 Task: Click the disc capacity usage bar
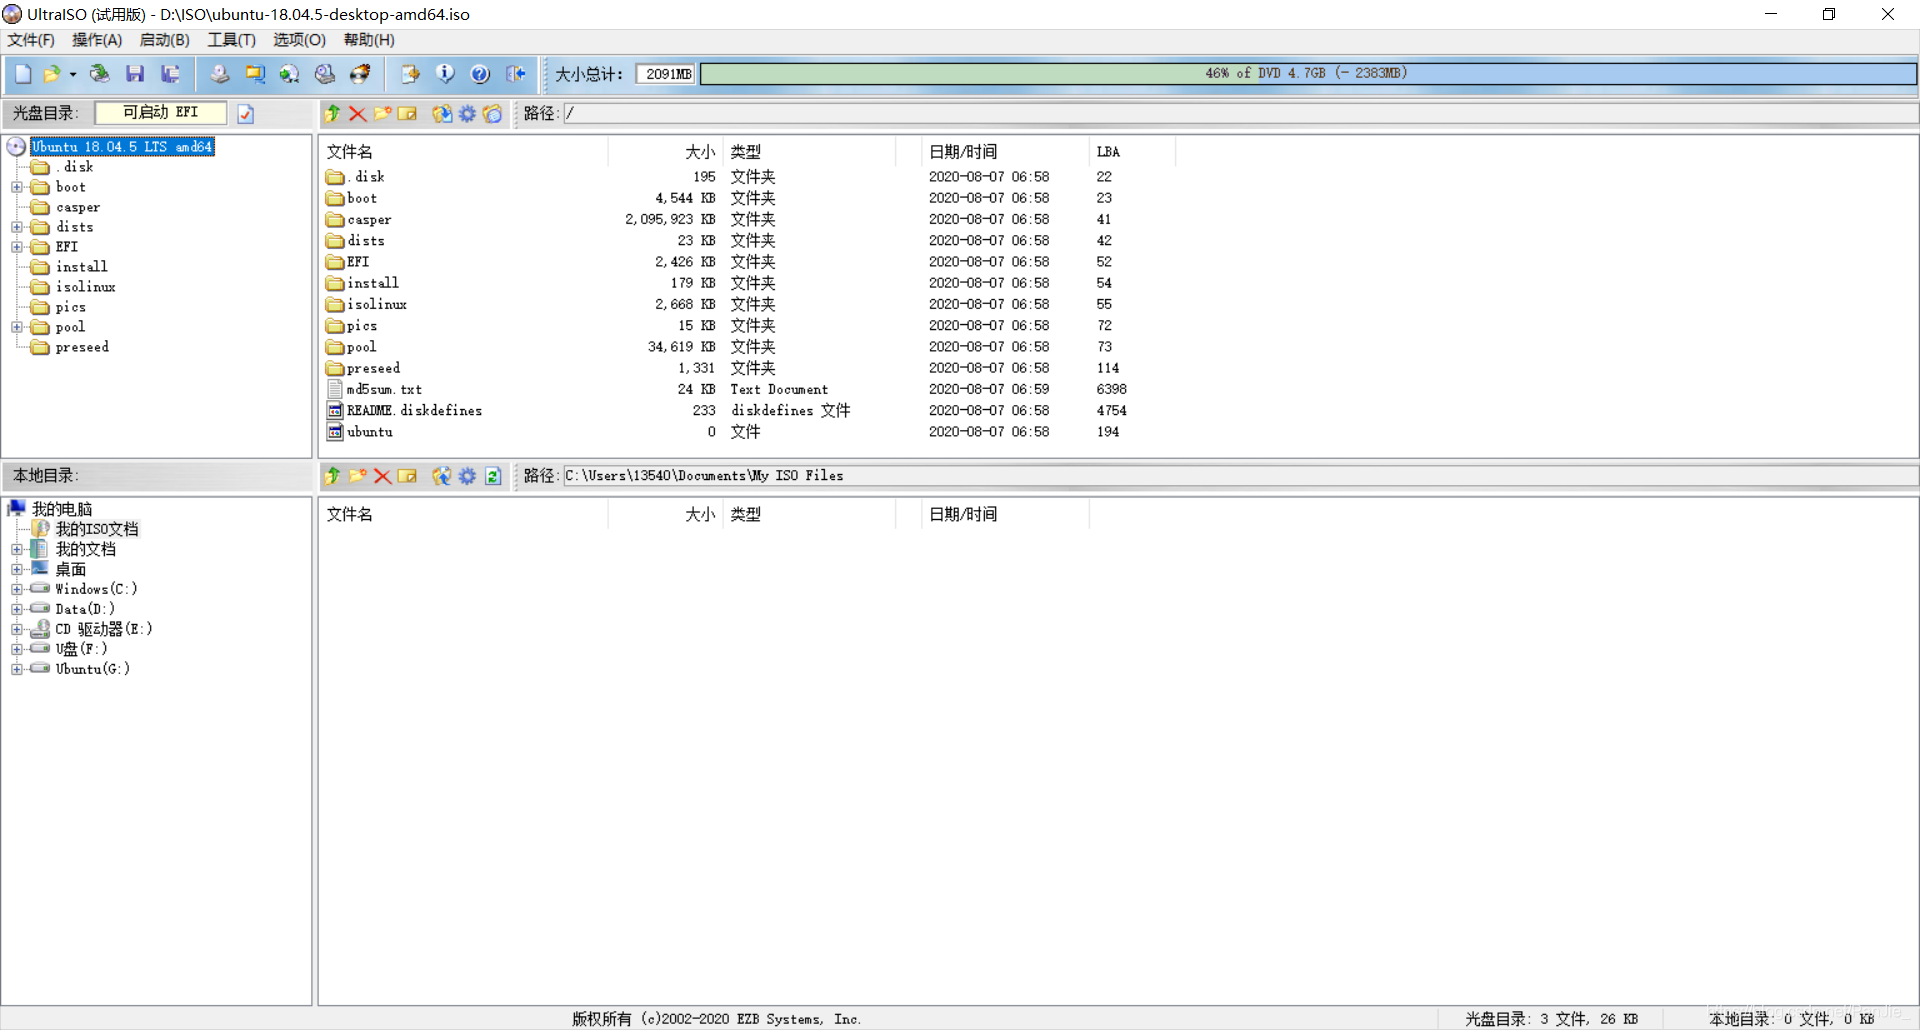click(x=1308, y=74)
